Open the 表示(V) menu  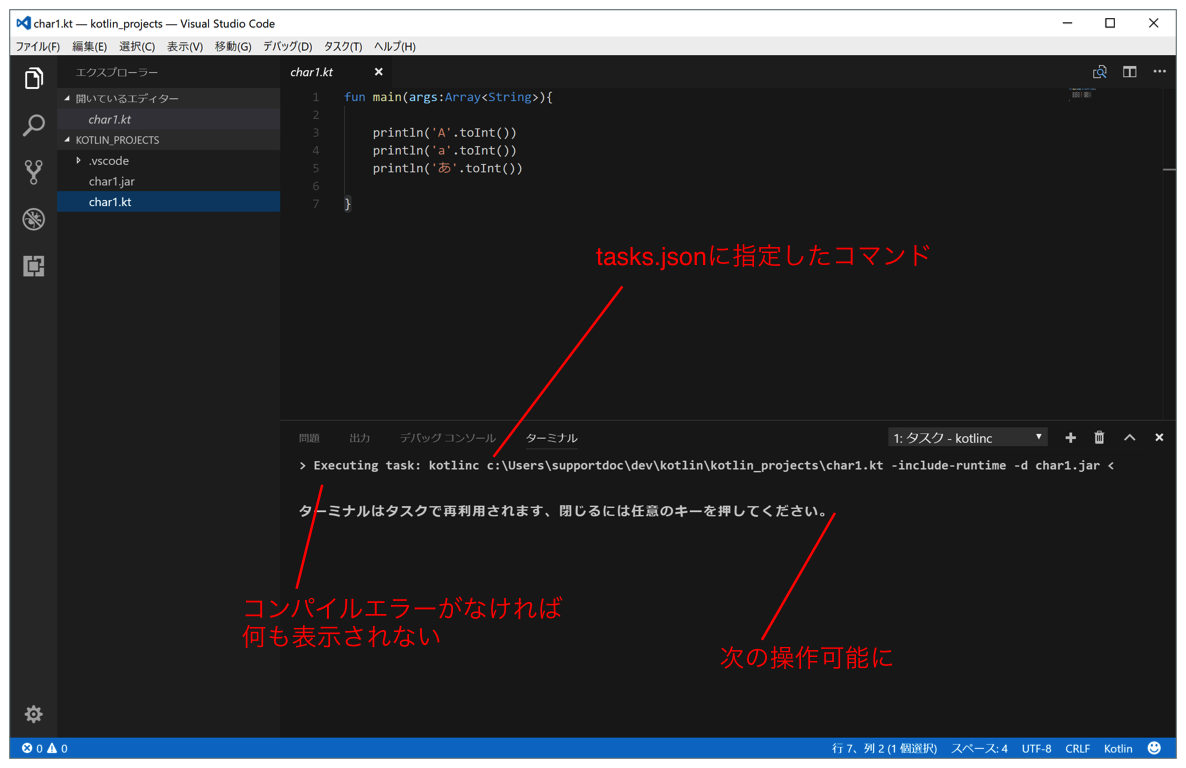[185, 46]
